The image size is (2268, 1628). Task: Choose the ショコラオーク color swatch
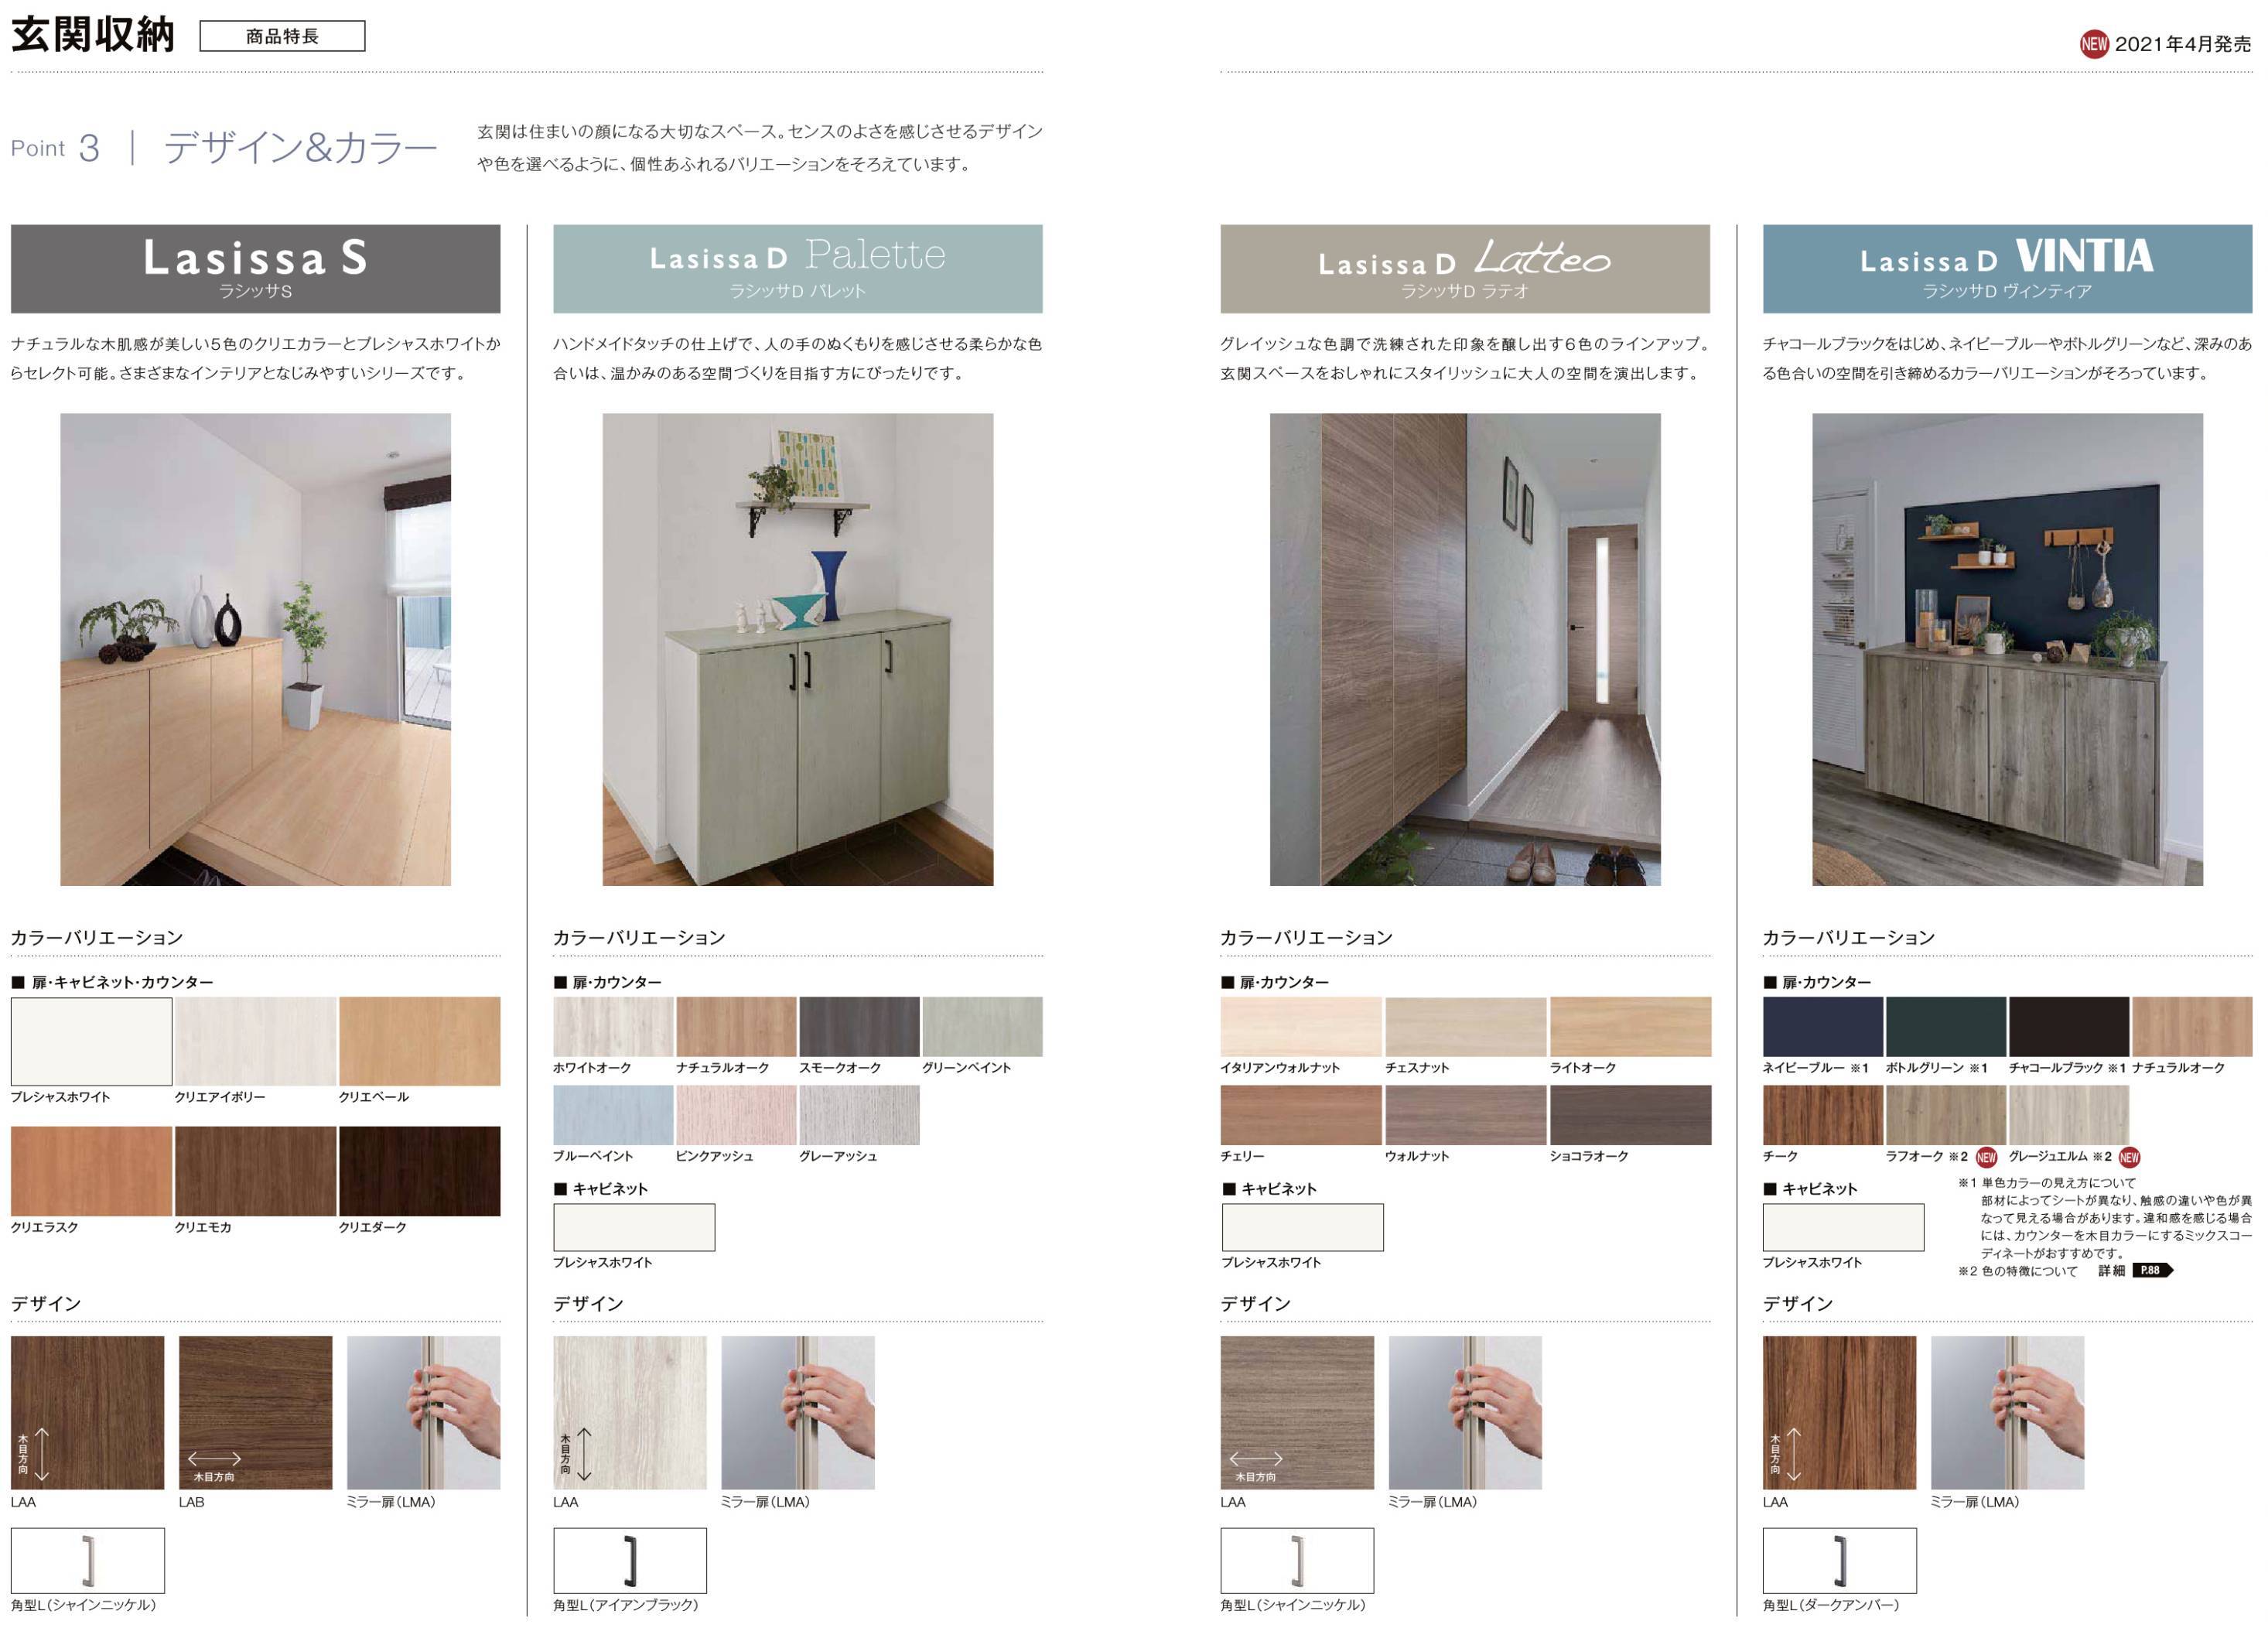pyautogui.click(x=1630, y=1115)
